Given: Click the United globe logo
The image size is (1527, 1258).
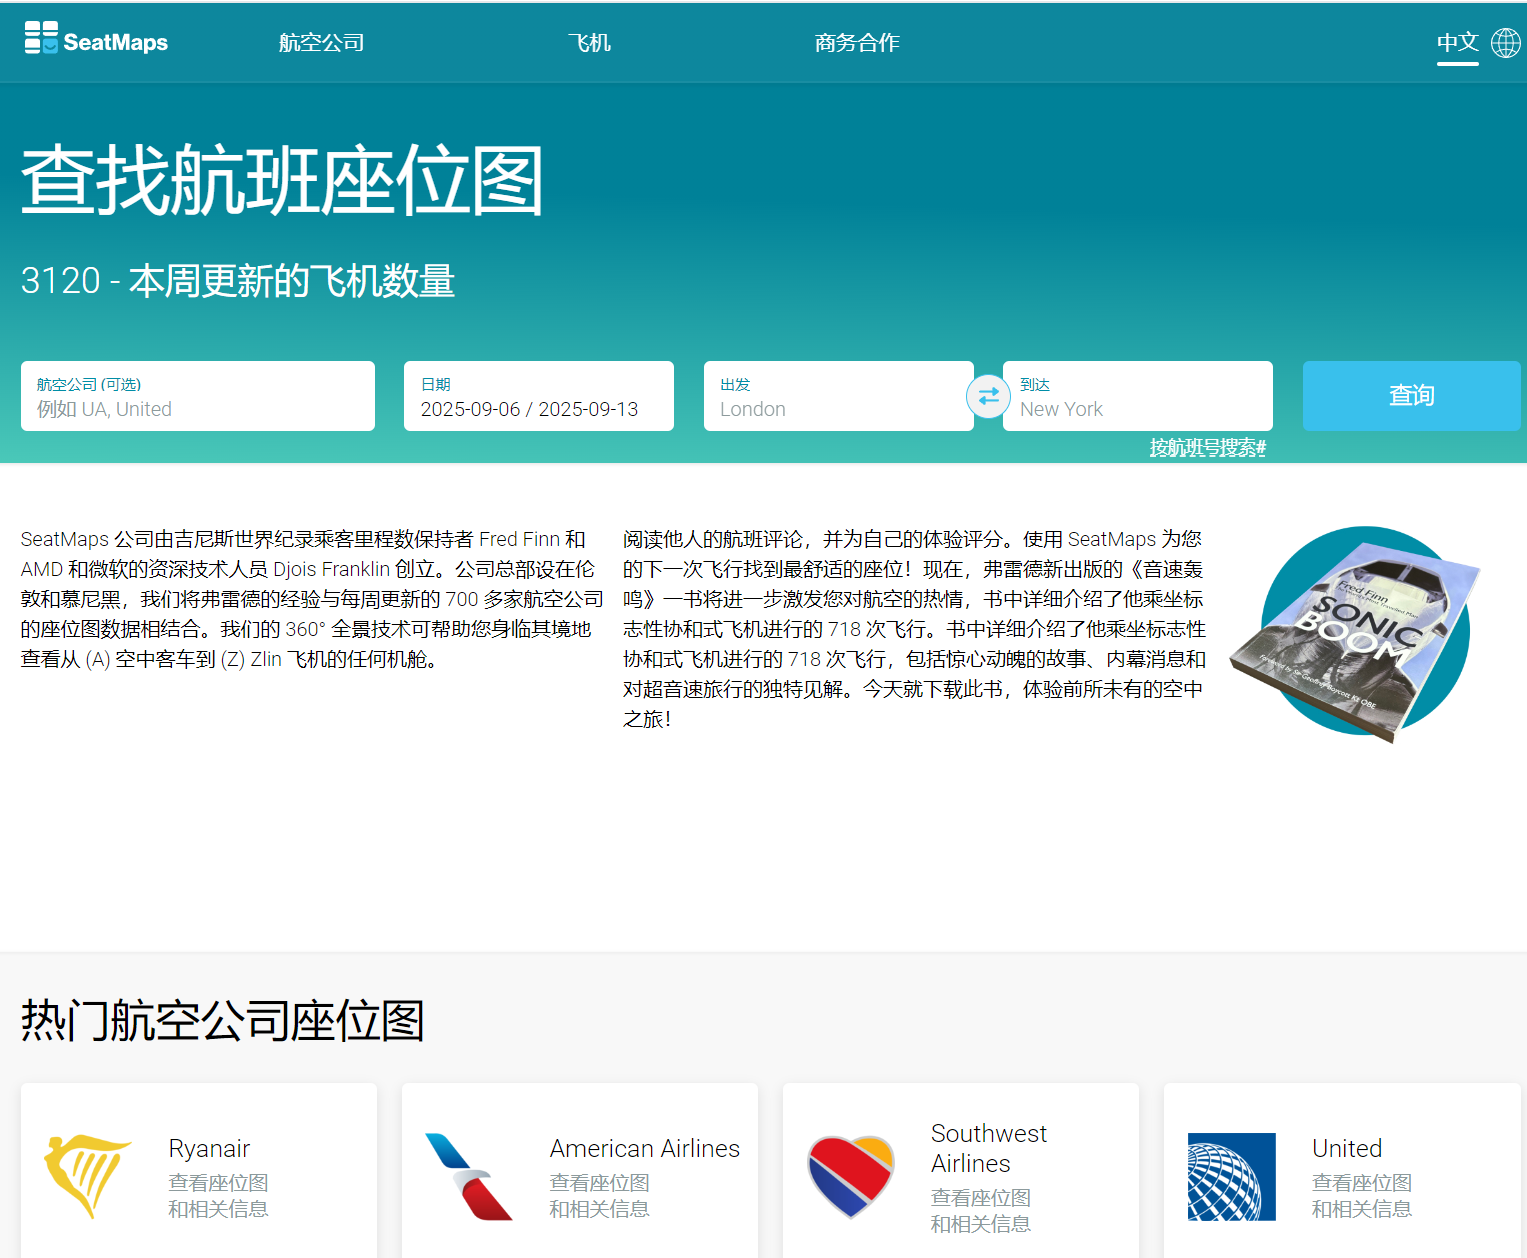Looking at the screenshot, I should 1231,1176.
